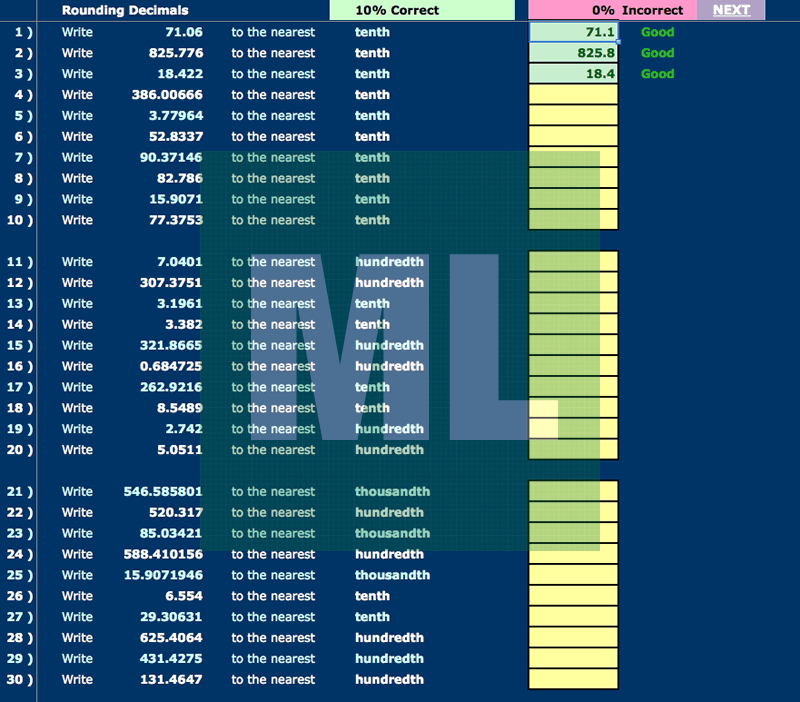Click the number 386.00666 in question 4
This screenshot has width=800, height=702.
tap(167, 95)
